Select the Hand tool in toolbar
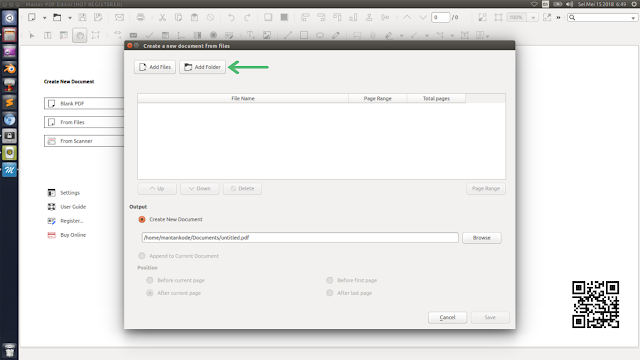 [x=80, y=35]
